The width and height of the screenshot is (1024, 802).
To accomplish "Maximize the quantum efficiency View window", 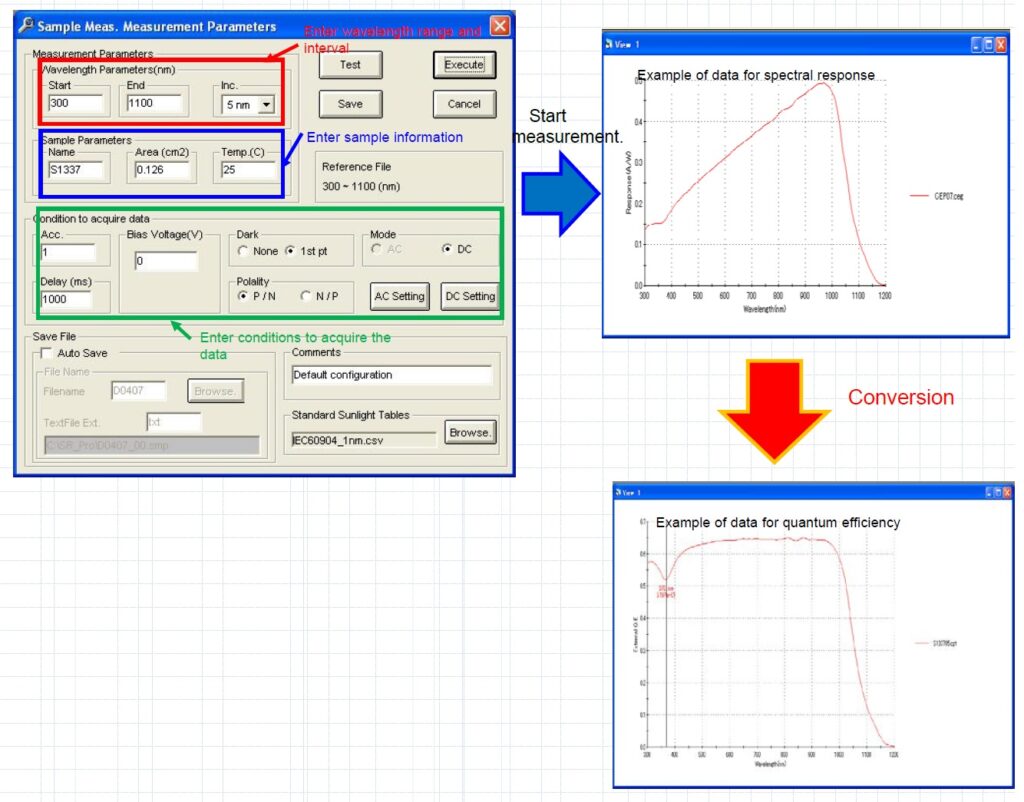I will point(997,492).
